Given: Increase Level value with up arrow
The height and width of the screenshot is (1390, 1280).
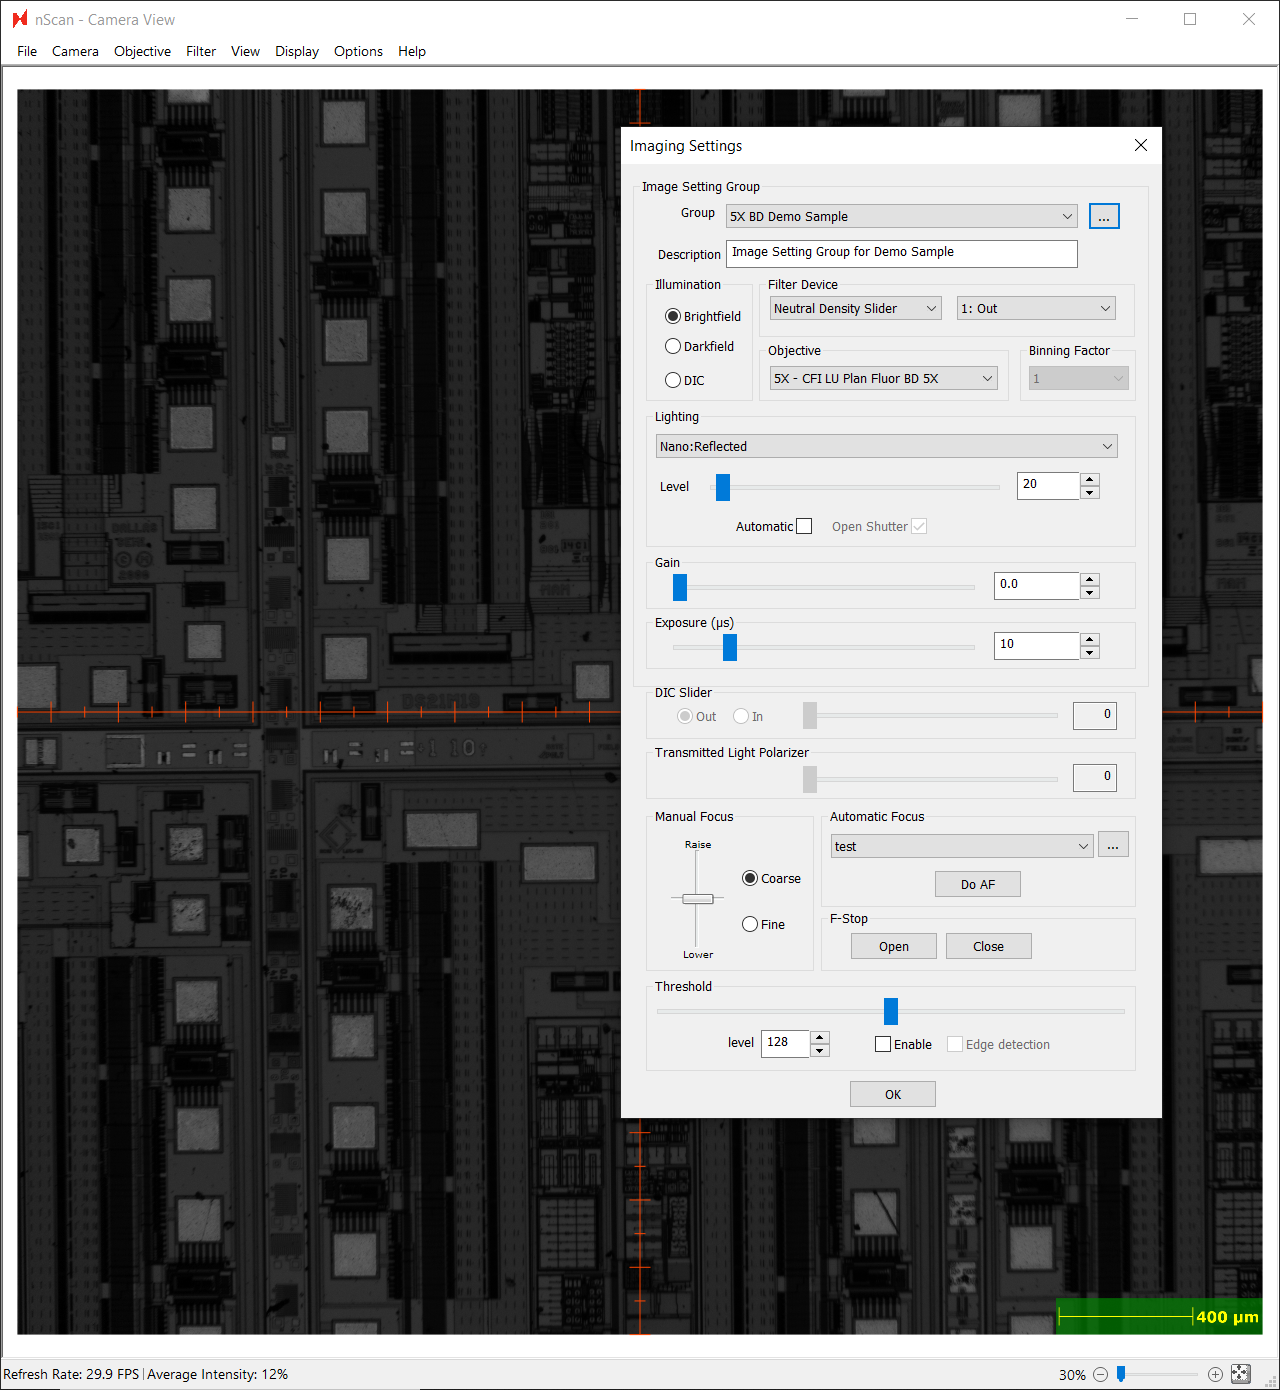Looking at the screenshot, I should pyautogui.click(x=1090, y=479).
